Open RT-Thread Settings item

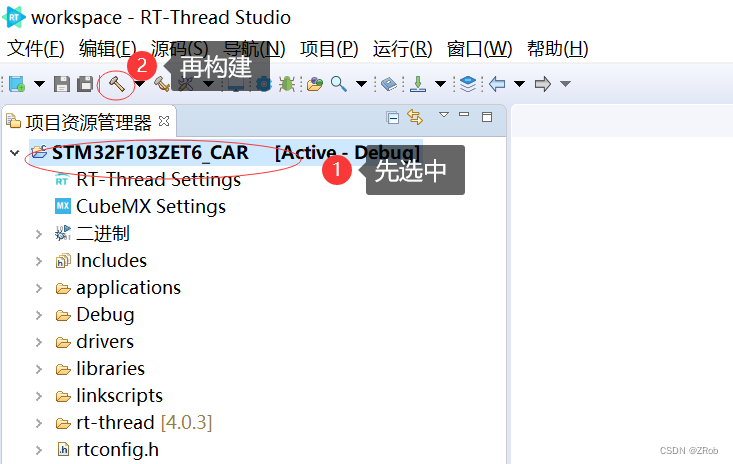pos(158,179)
